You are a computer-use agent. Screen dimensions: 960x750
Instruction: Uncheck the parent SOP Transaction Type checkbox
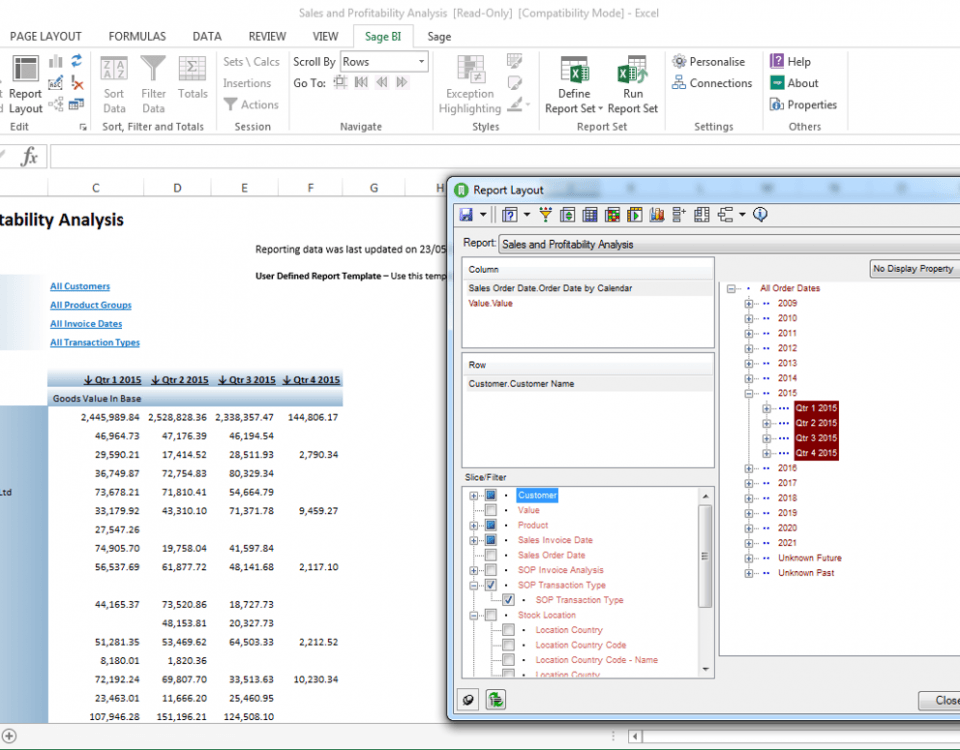click(x=491, y=585)
